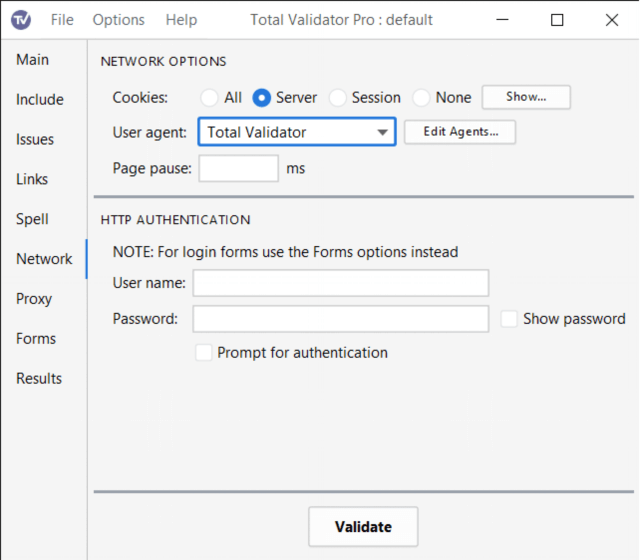Expand the User agent dropdown
This screenshot has width=640, height=560.
click(382, 132)
